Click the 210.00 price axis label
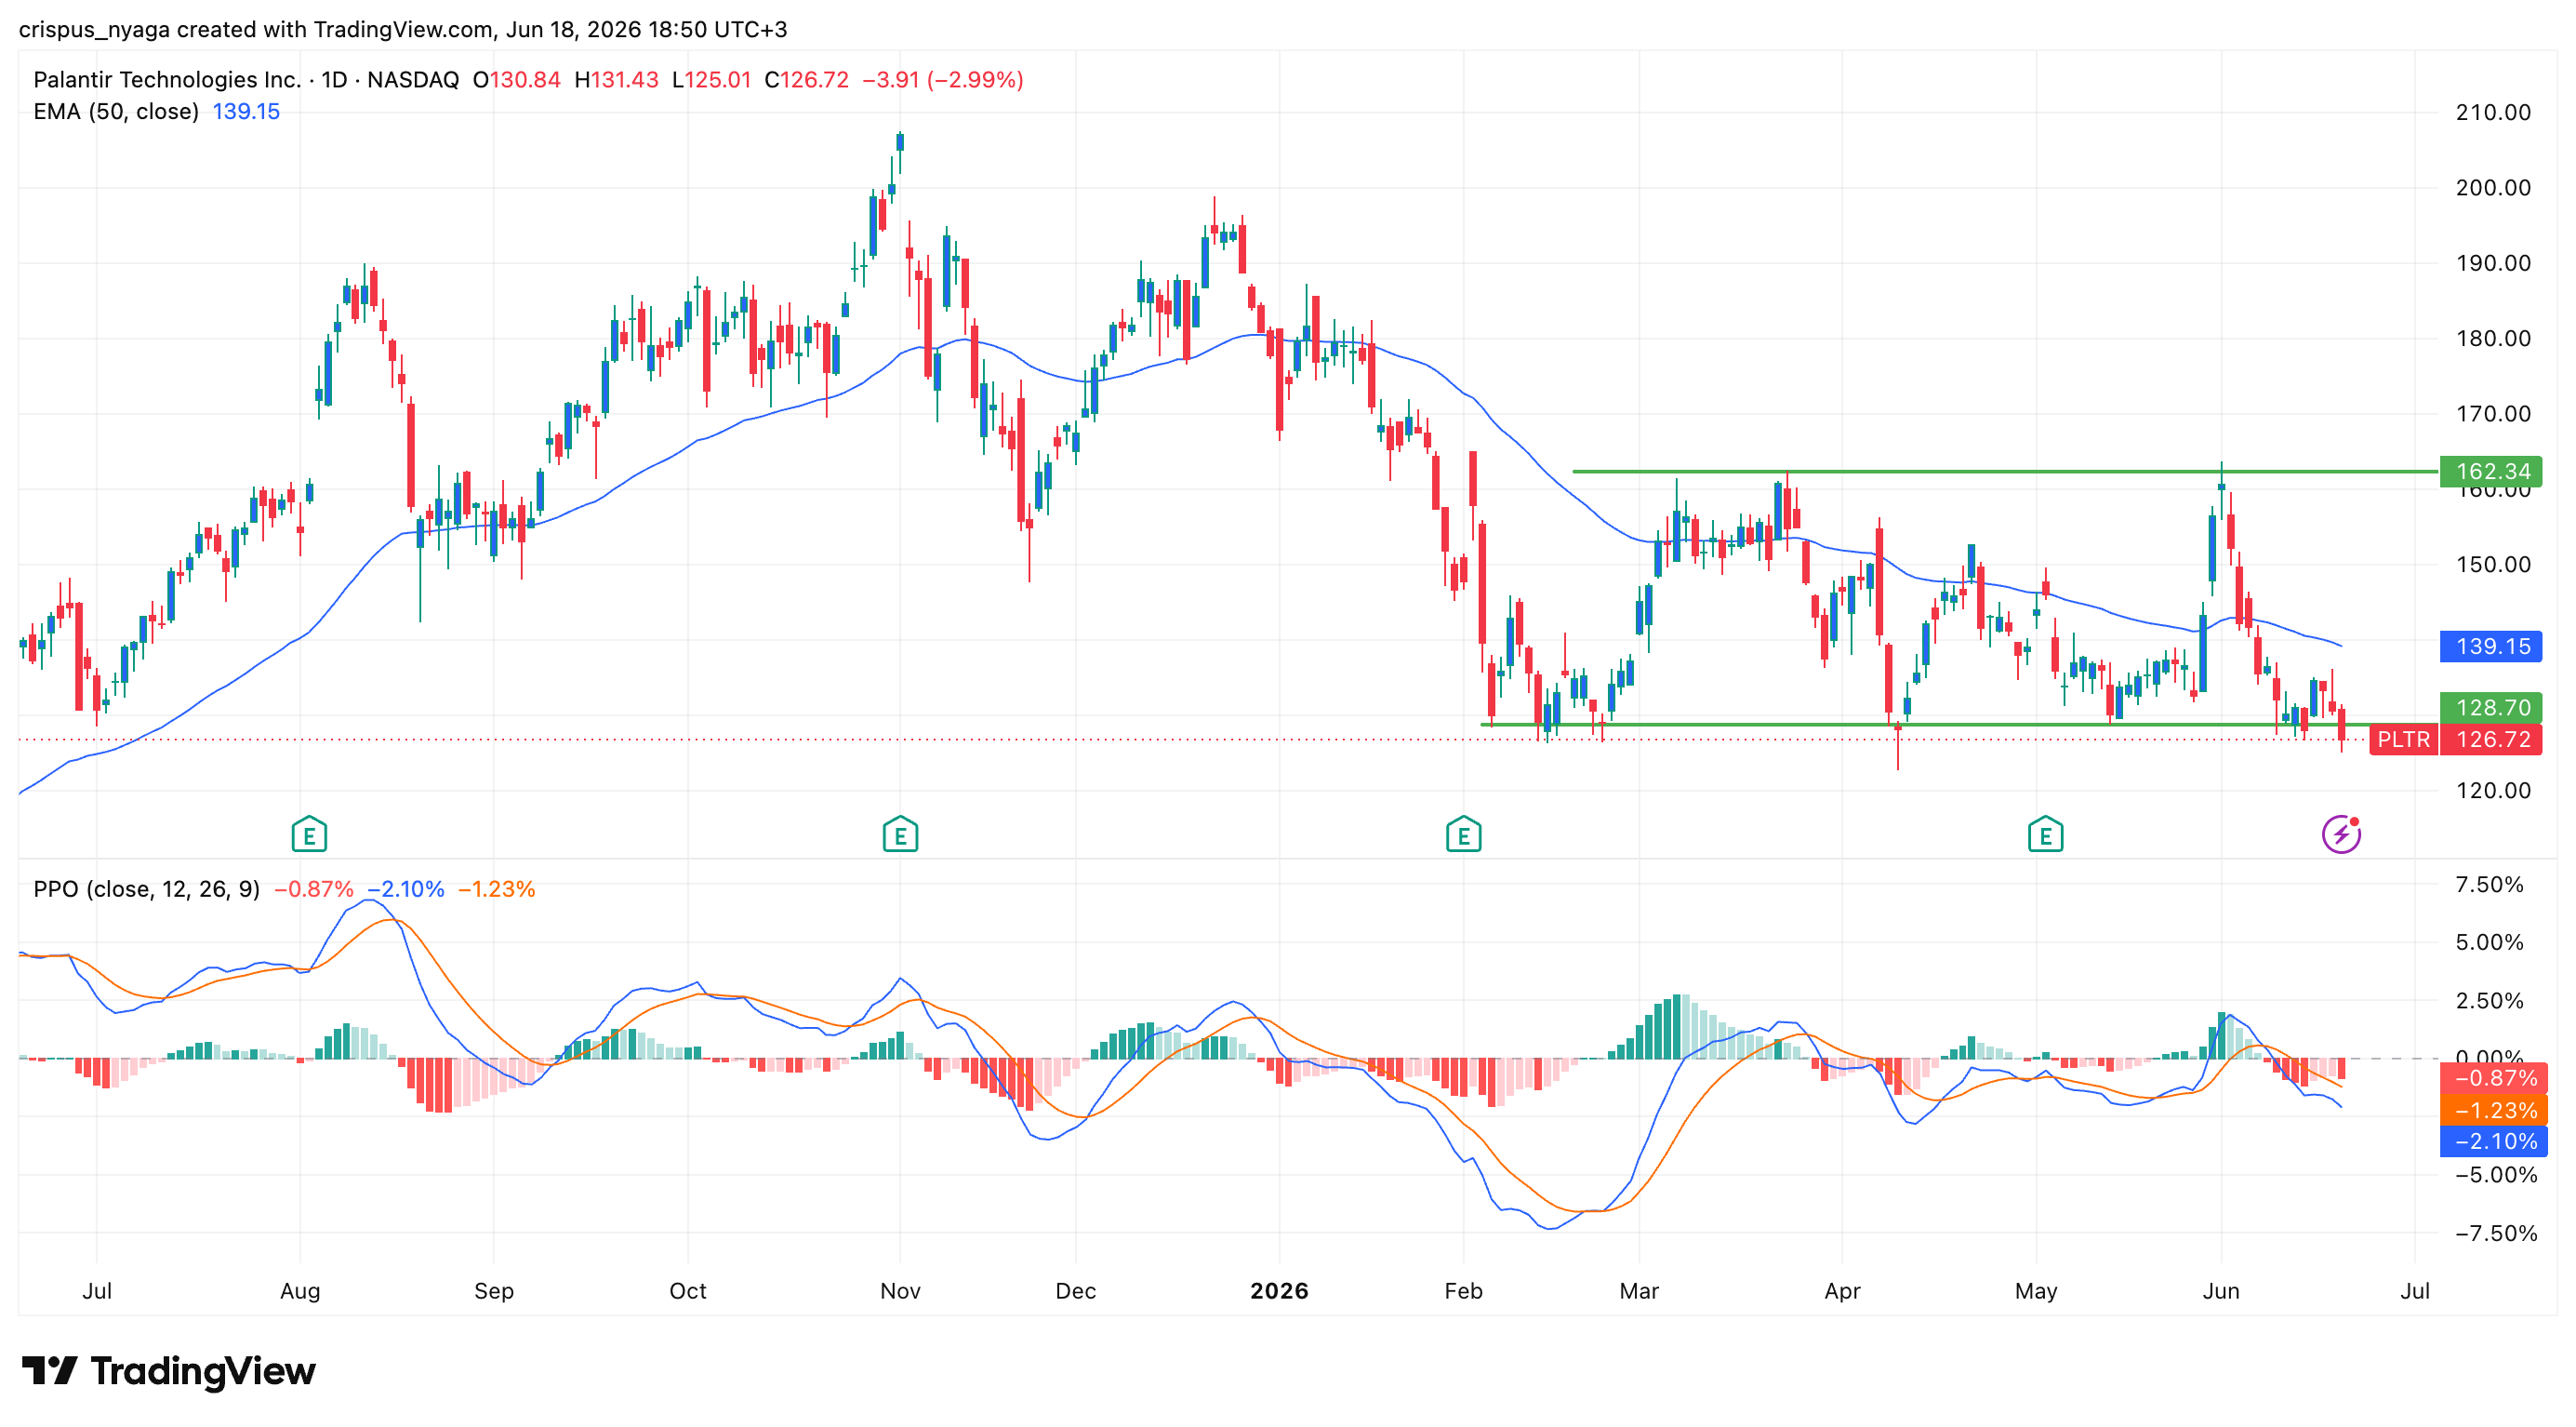 [x=2493, y=112]
